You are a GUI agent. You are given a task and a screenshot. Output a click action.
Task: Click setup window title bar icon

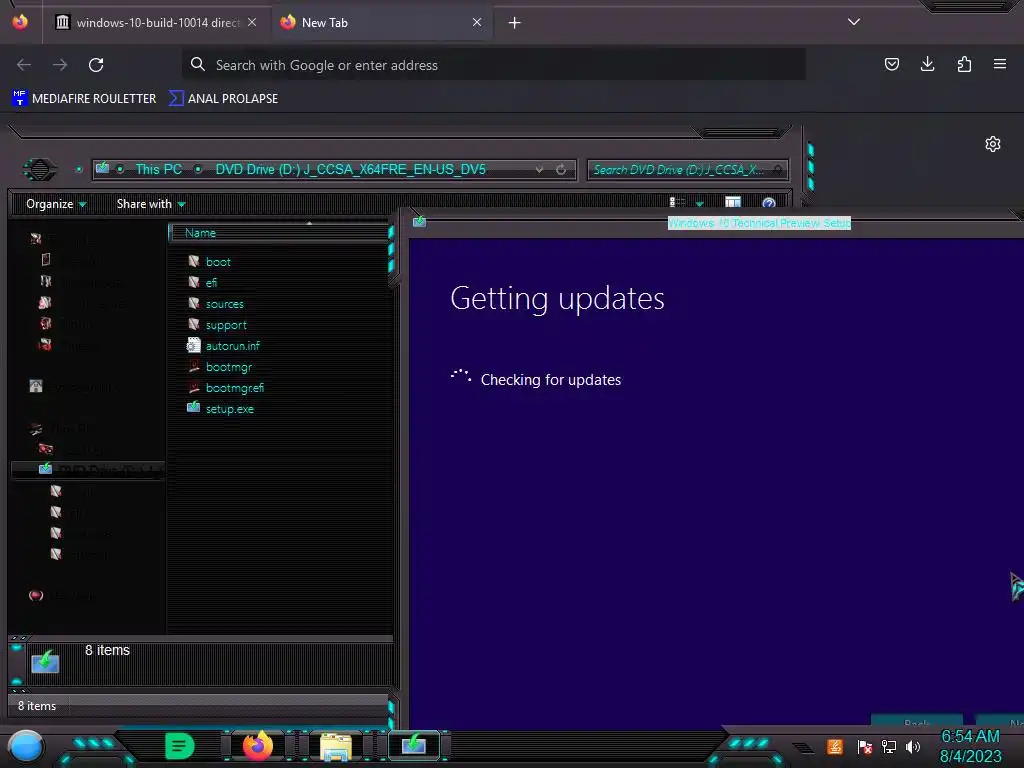click(x=419, y=222)
